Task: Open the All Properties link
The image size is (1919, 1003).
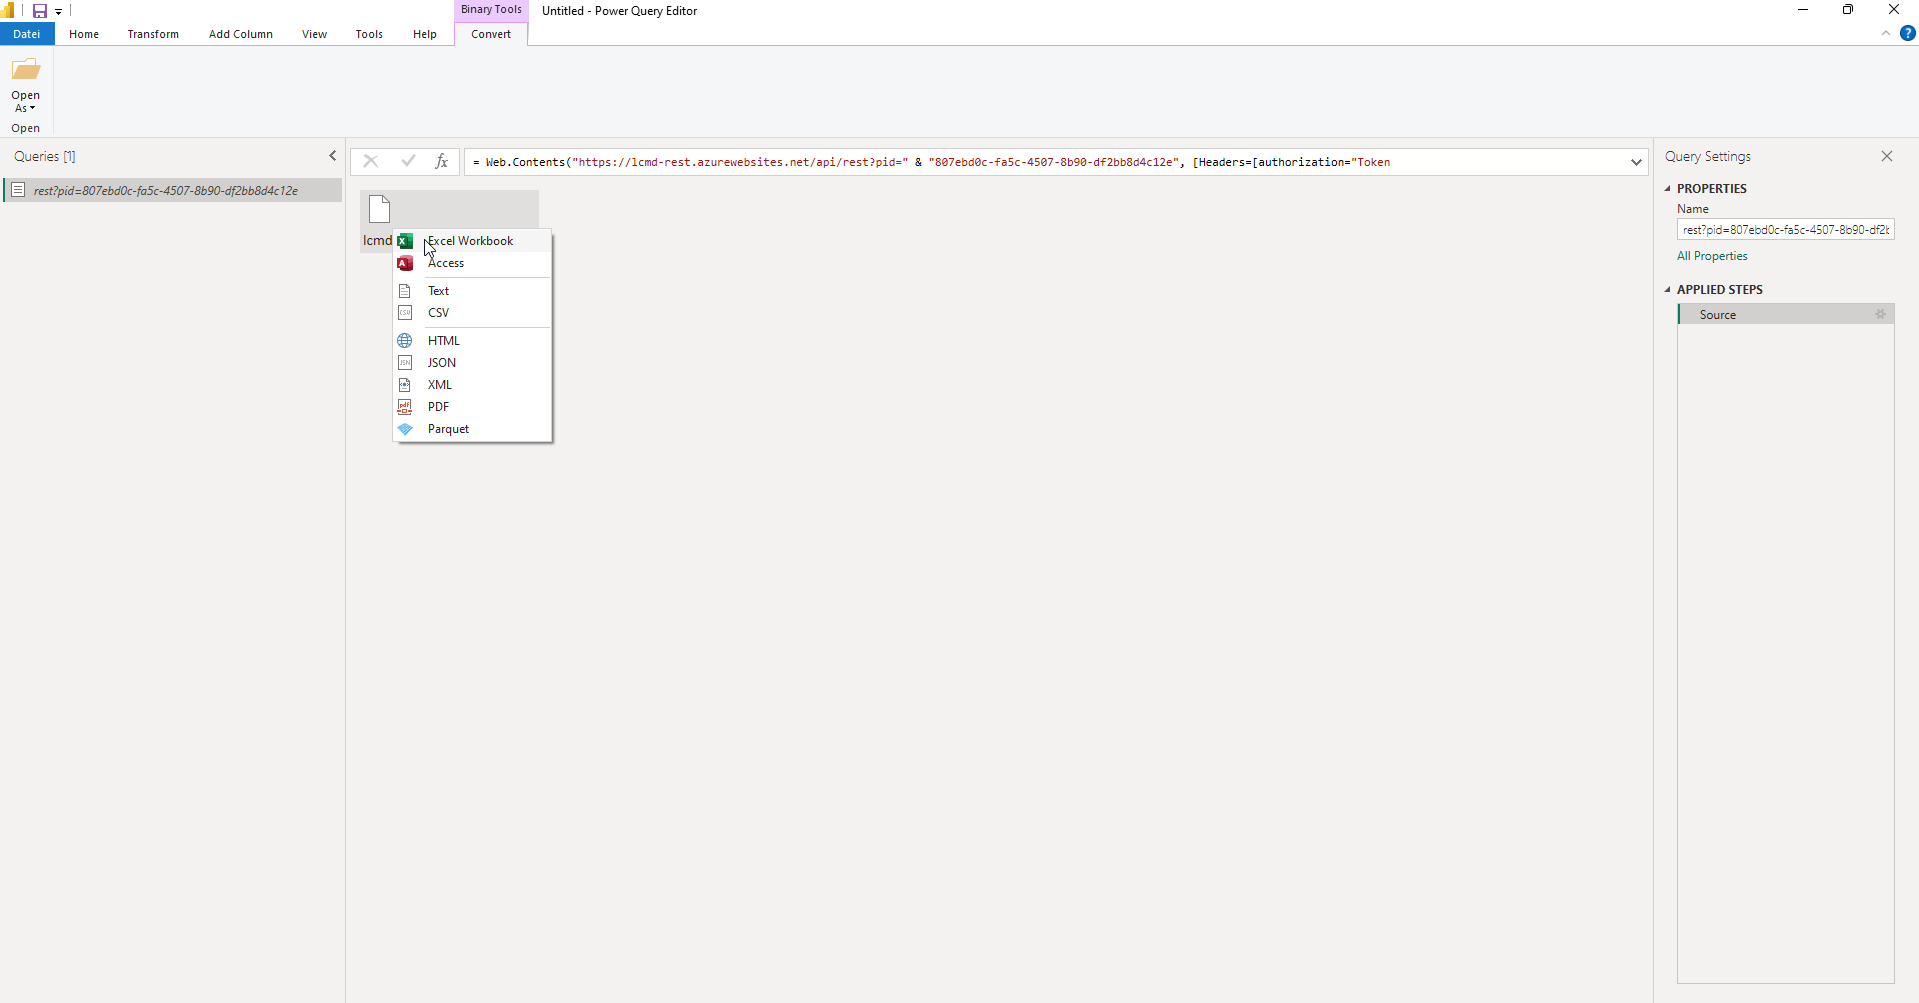Action: [1712, 256]
